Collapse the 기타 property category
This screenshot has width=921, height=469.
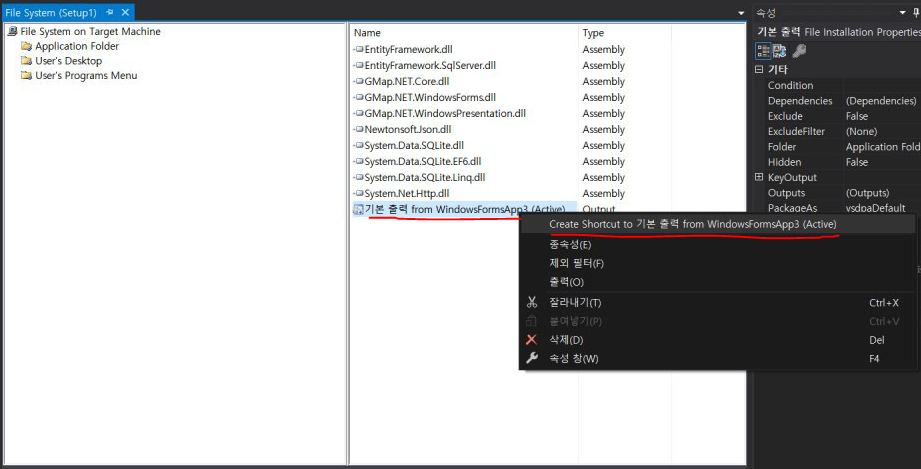[759, 69]
